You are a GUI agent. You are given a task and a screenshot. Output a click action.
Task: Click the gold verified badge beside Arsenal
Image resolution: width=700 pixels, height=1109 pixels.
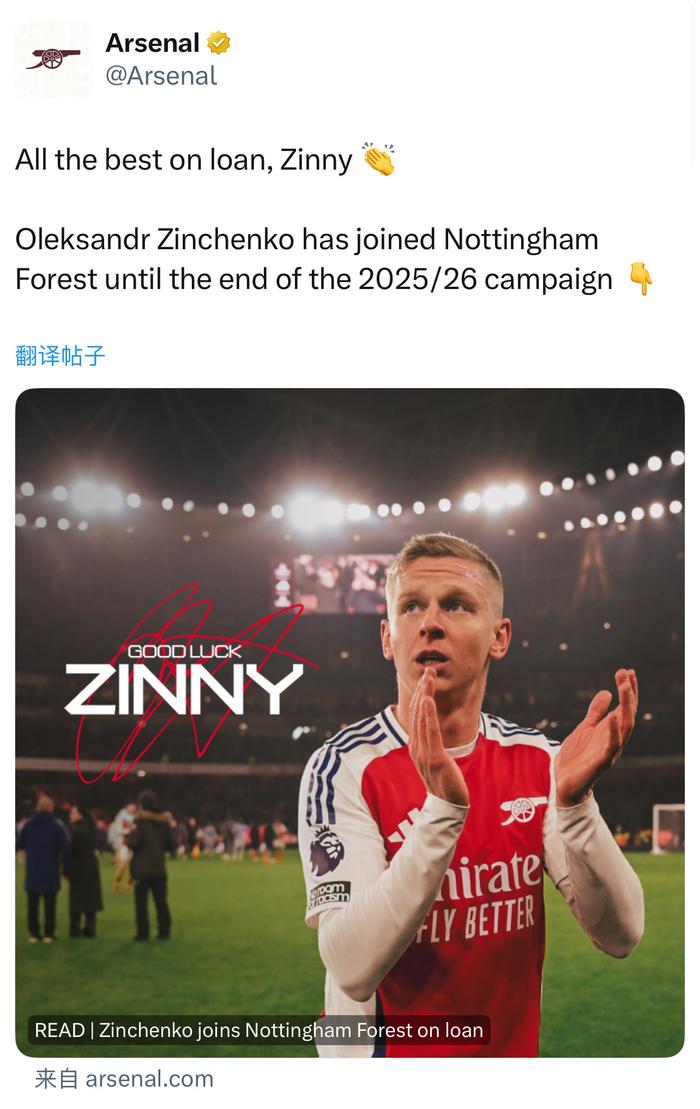pos(219,43)
